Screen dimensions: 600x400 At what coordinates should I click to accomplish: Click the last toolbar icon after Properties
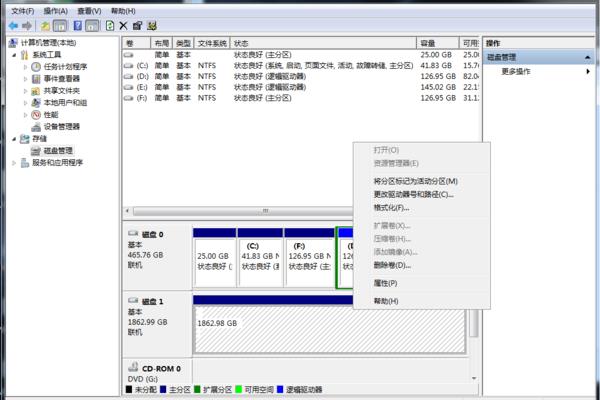point(152,26)
